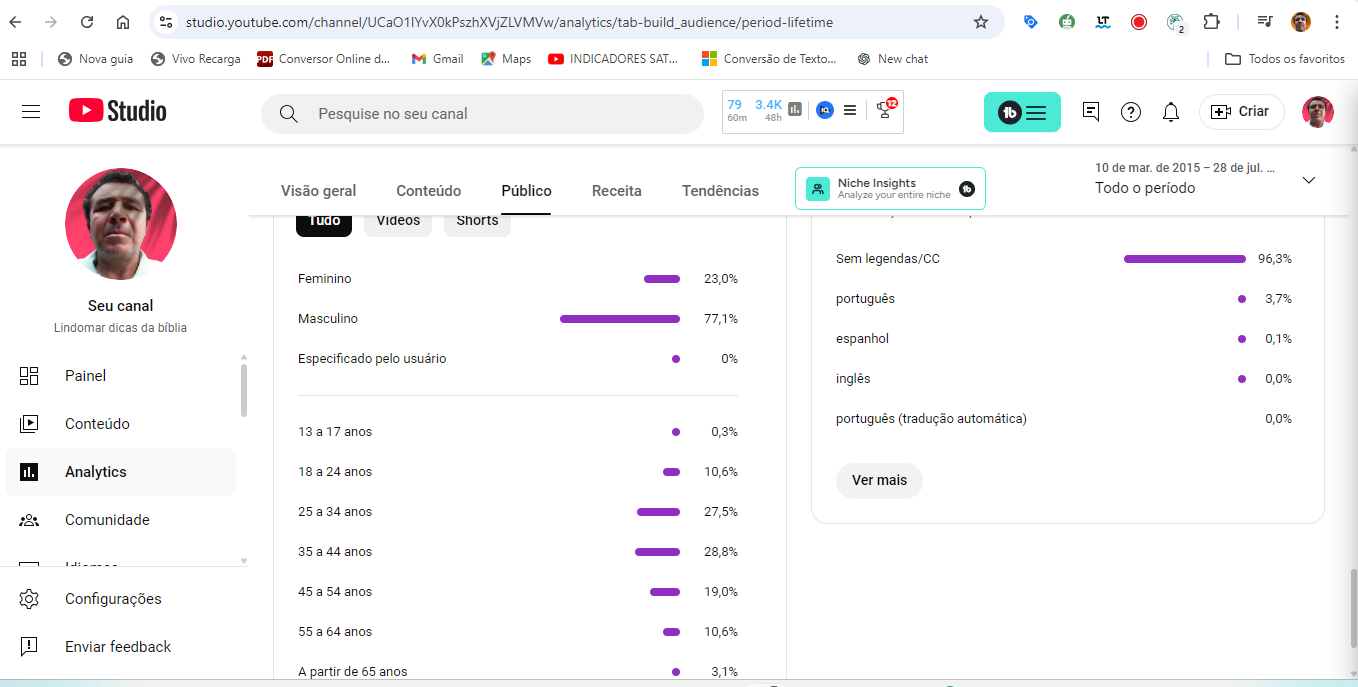Open the Vivo Recarga bookmark
This screenshot has height=687, width=1358.
195,59
